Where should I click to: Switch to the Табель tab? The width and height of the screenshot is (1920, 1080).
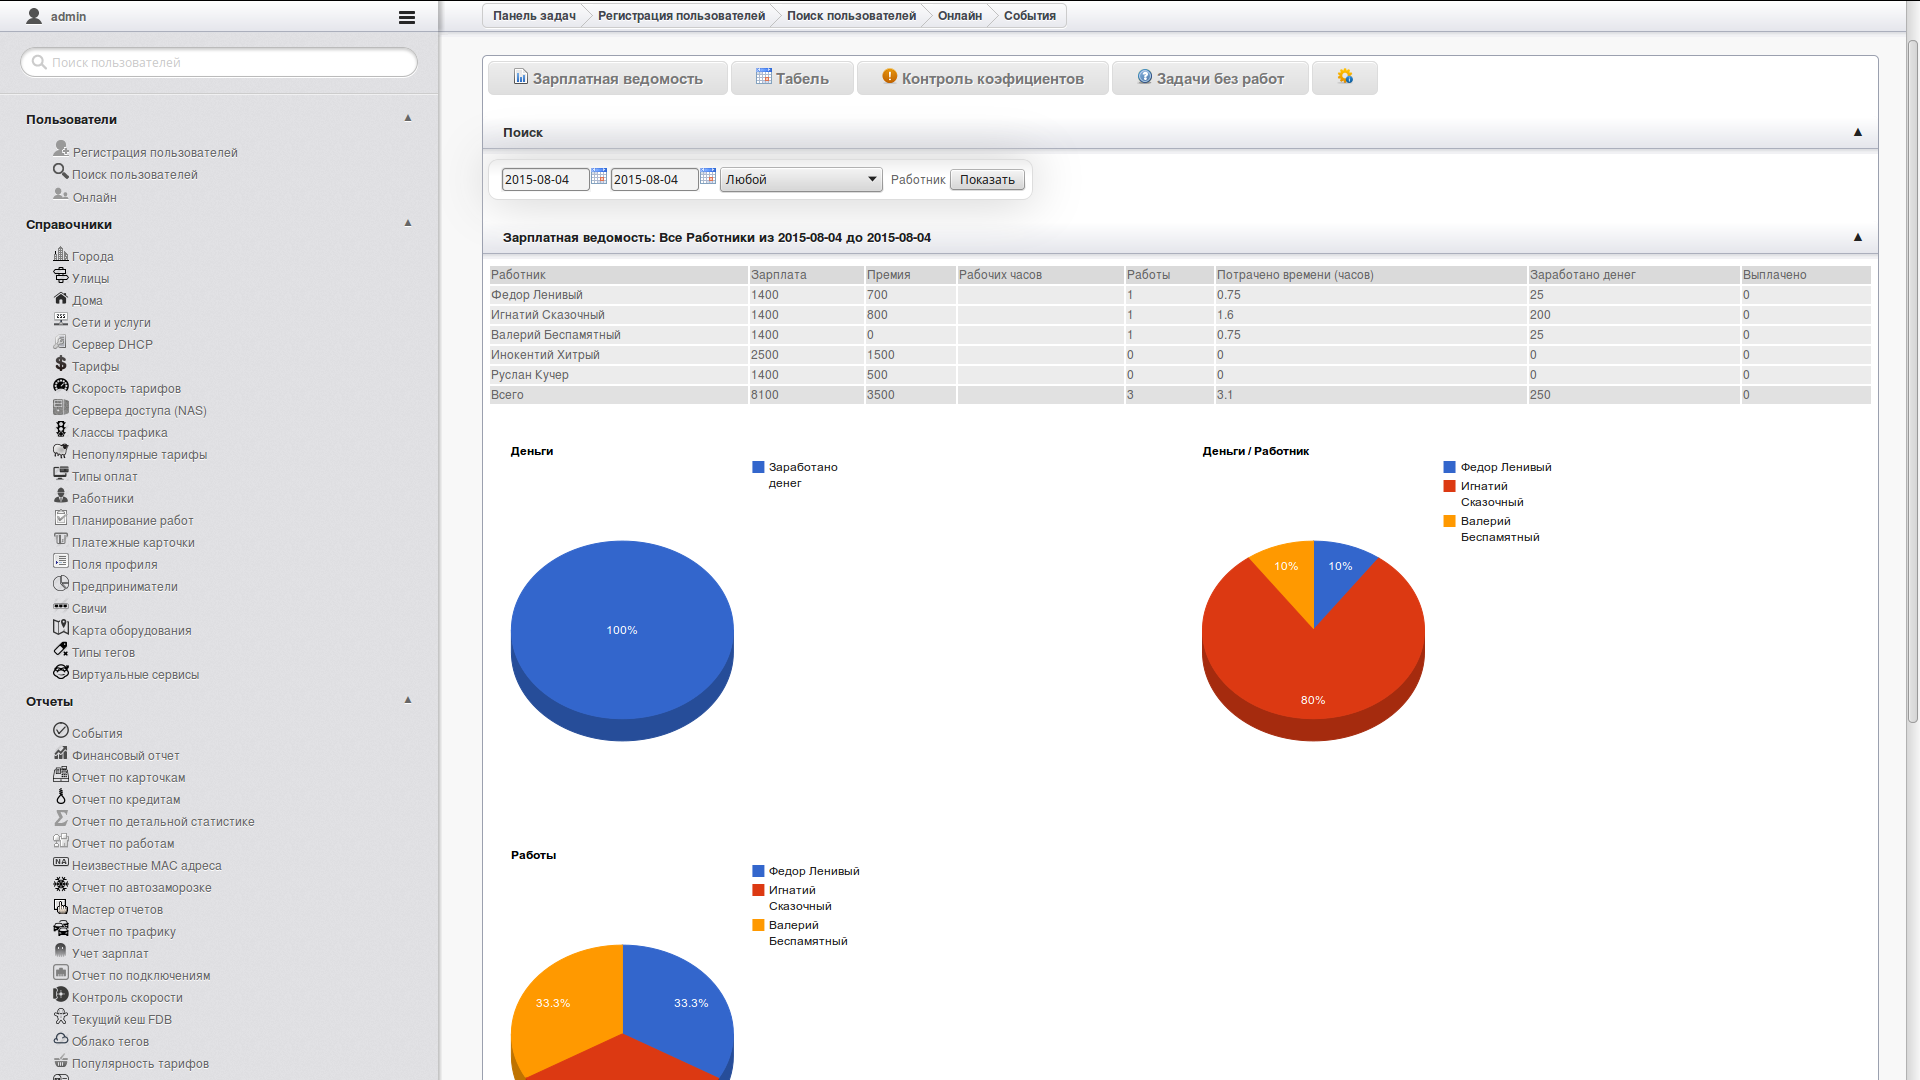792,78
